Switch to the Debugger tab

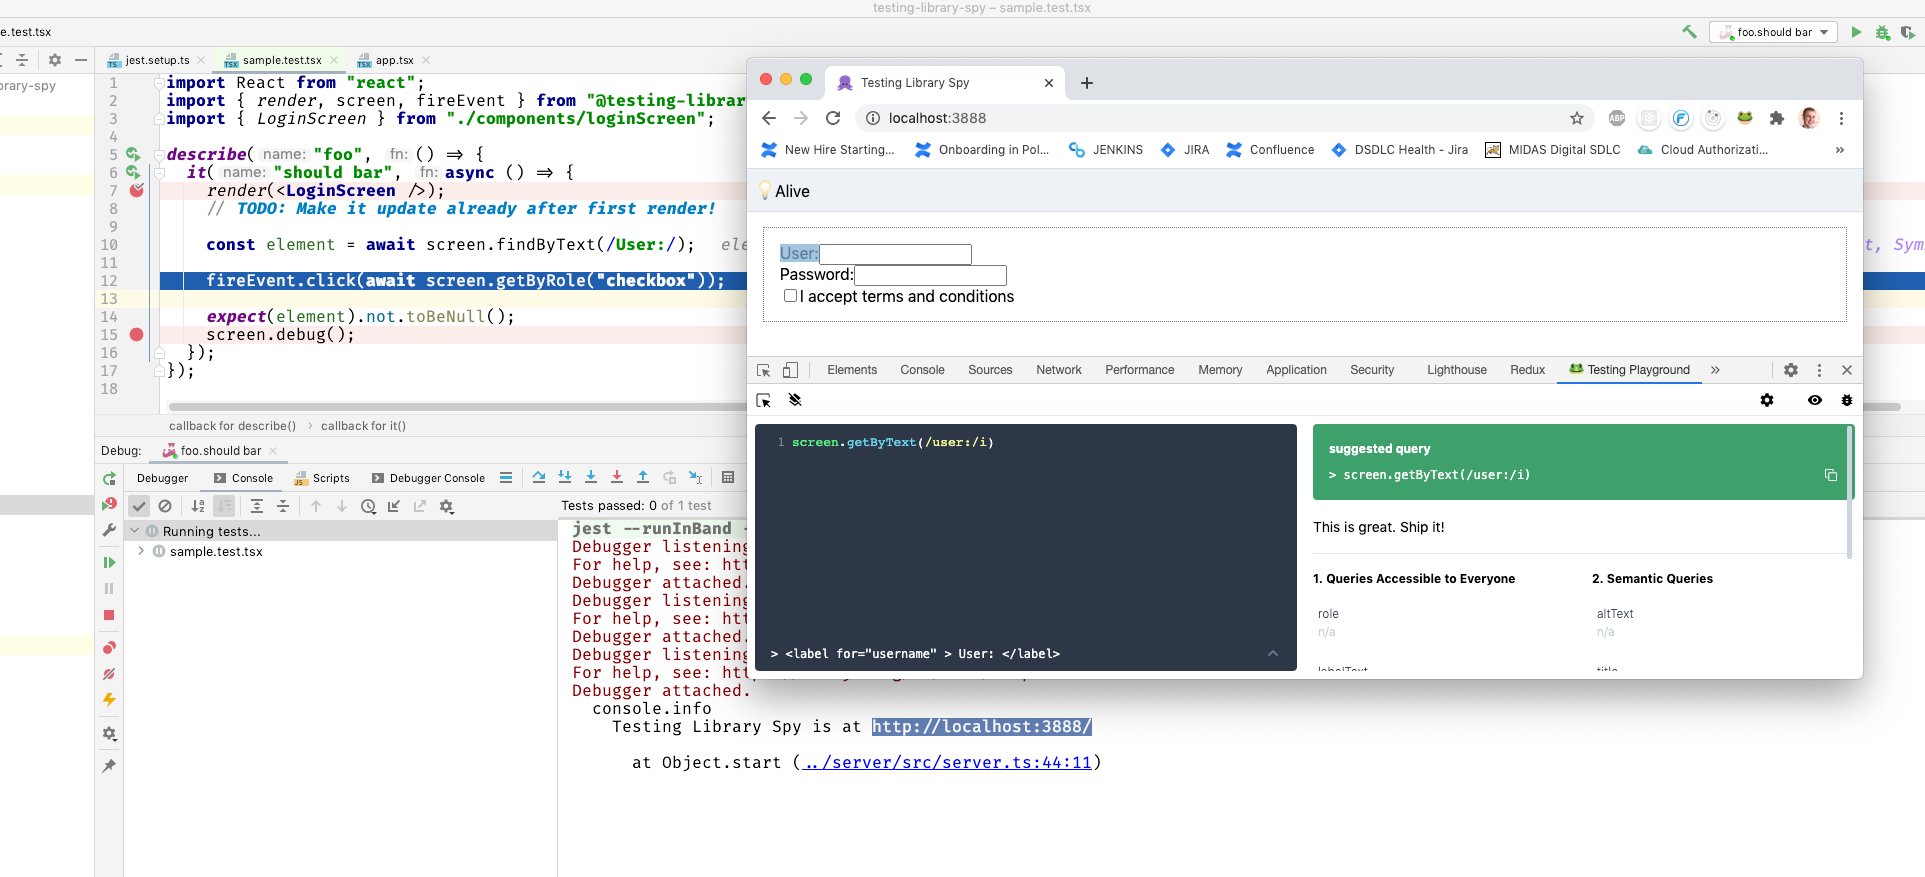(162, 478)
